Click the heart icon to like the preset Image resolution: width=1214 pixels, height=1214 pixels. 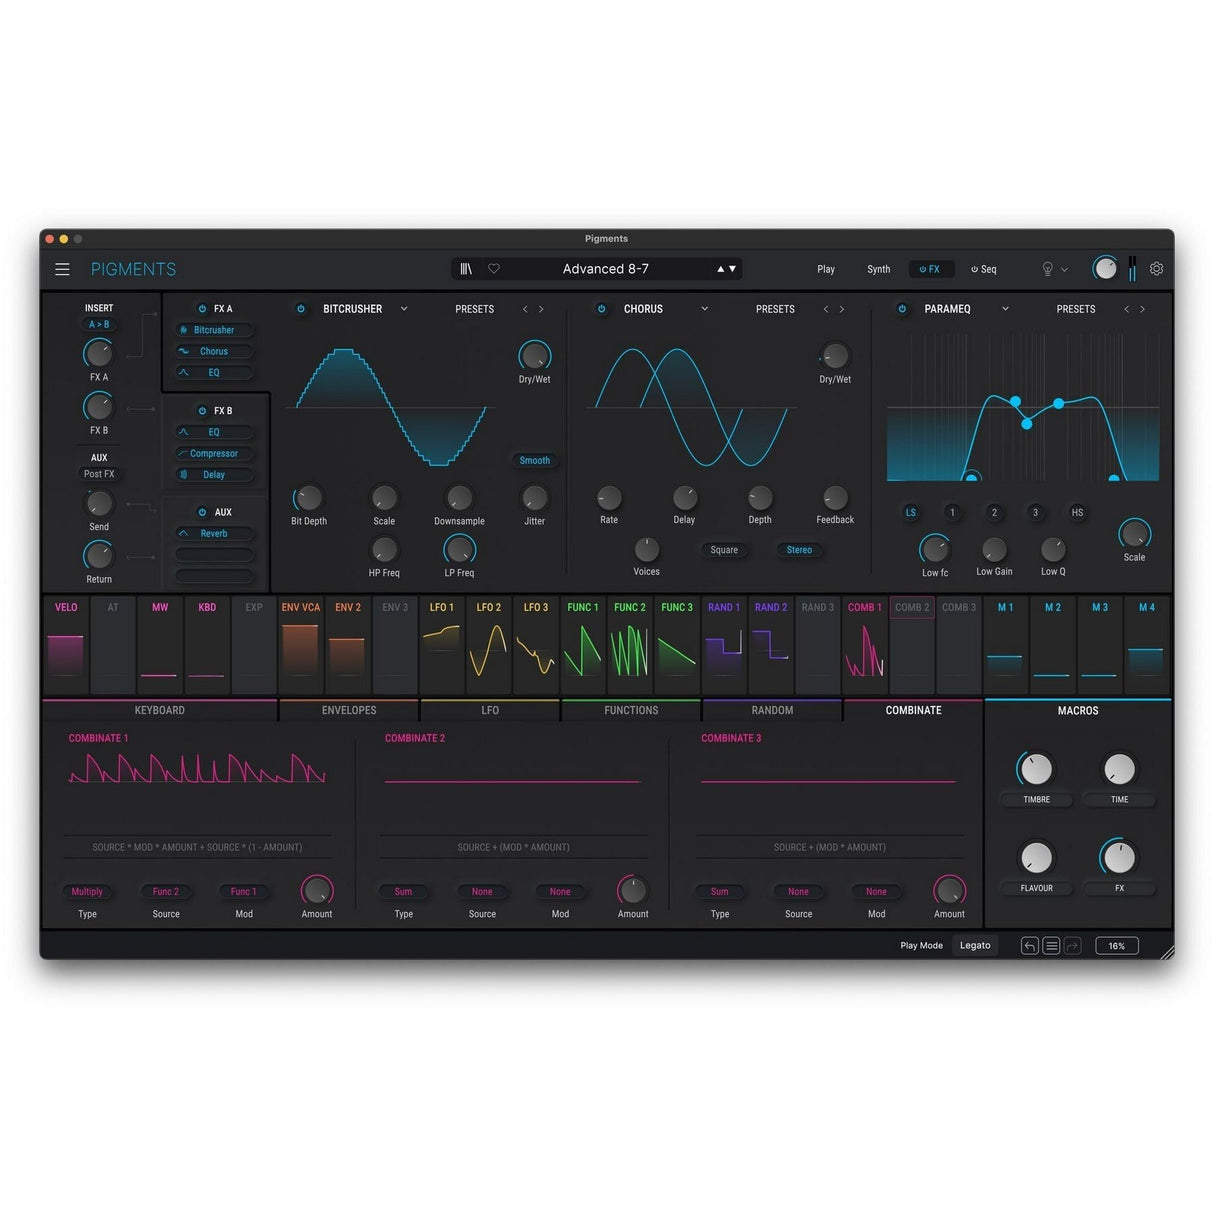(494, 268)
